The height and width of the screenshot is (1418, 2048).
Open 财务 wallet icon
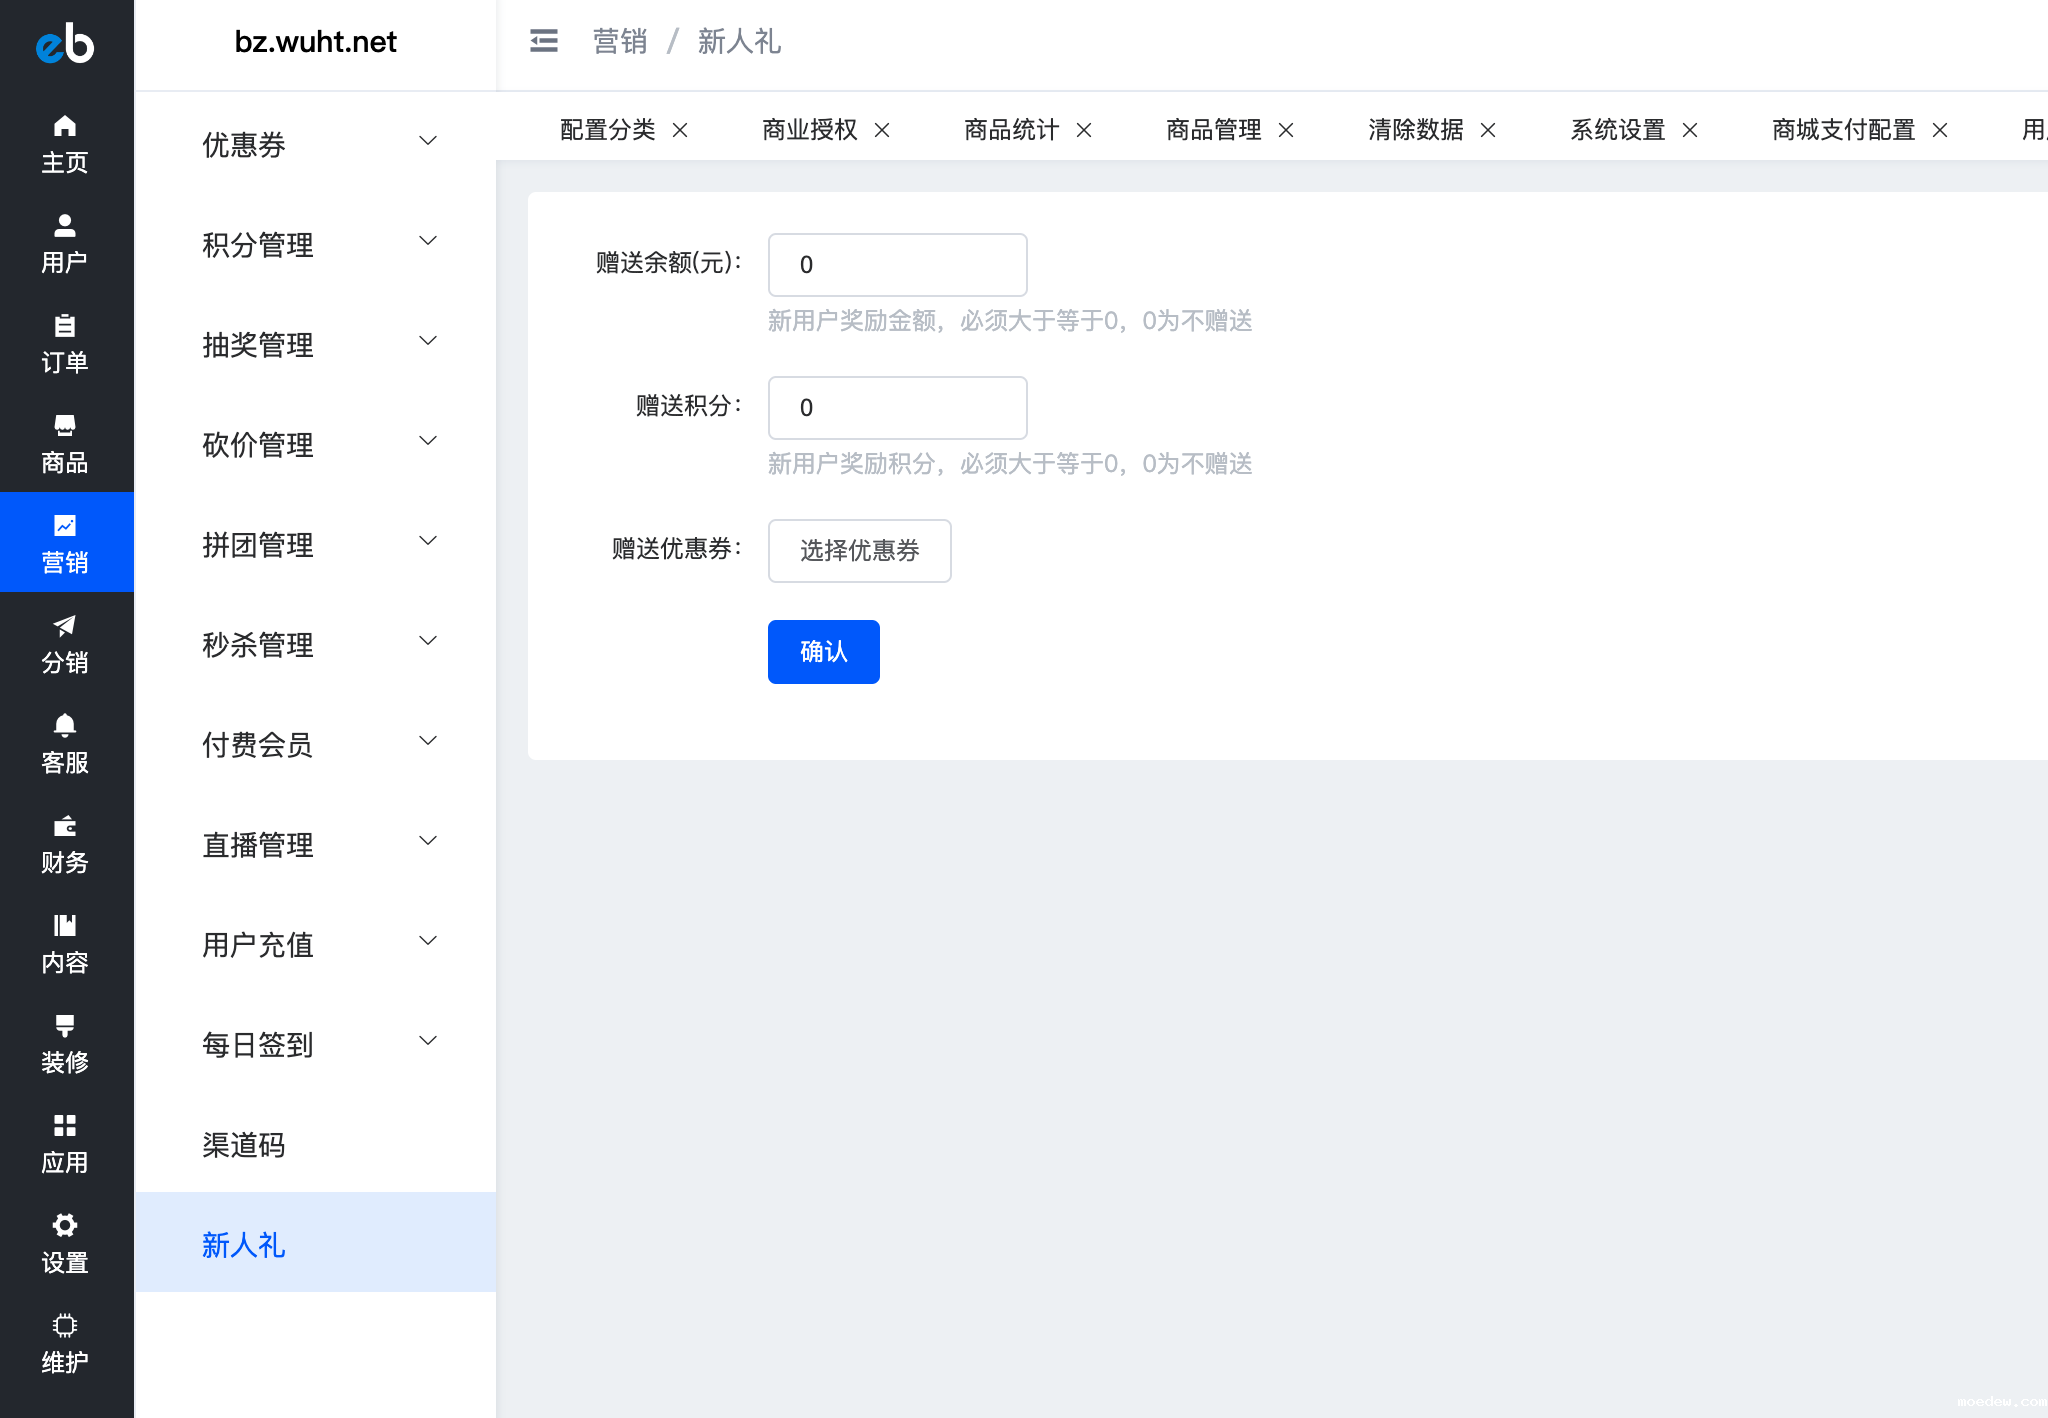pos(65,826)
